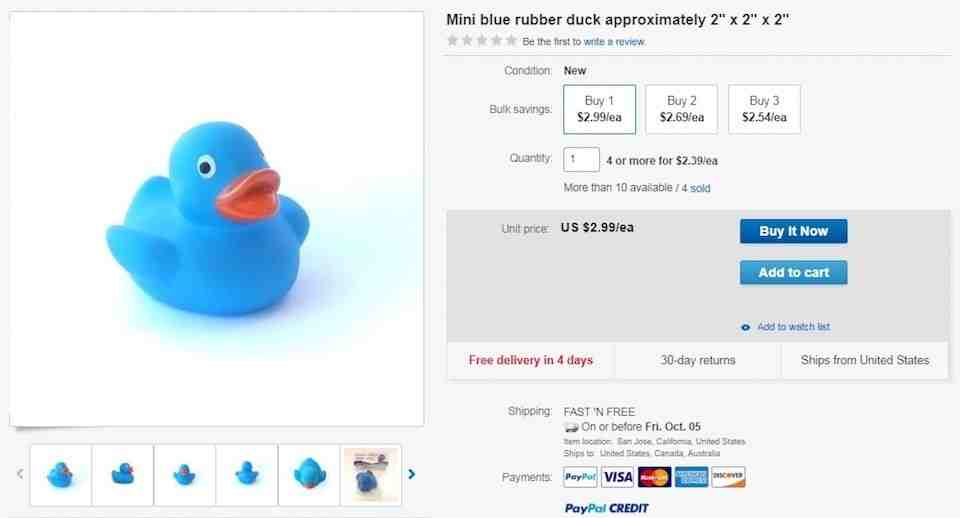The height and width of the screenshot is (518, 960).
Task: Click the eye icon beside Add to watch list
Action: coord(745,328)
